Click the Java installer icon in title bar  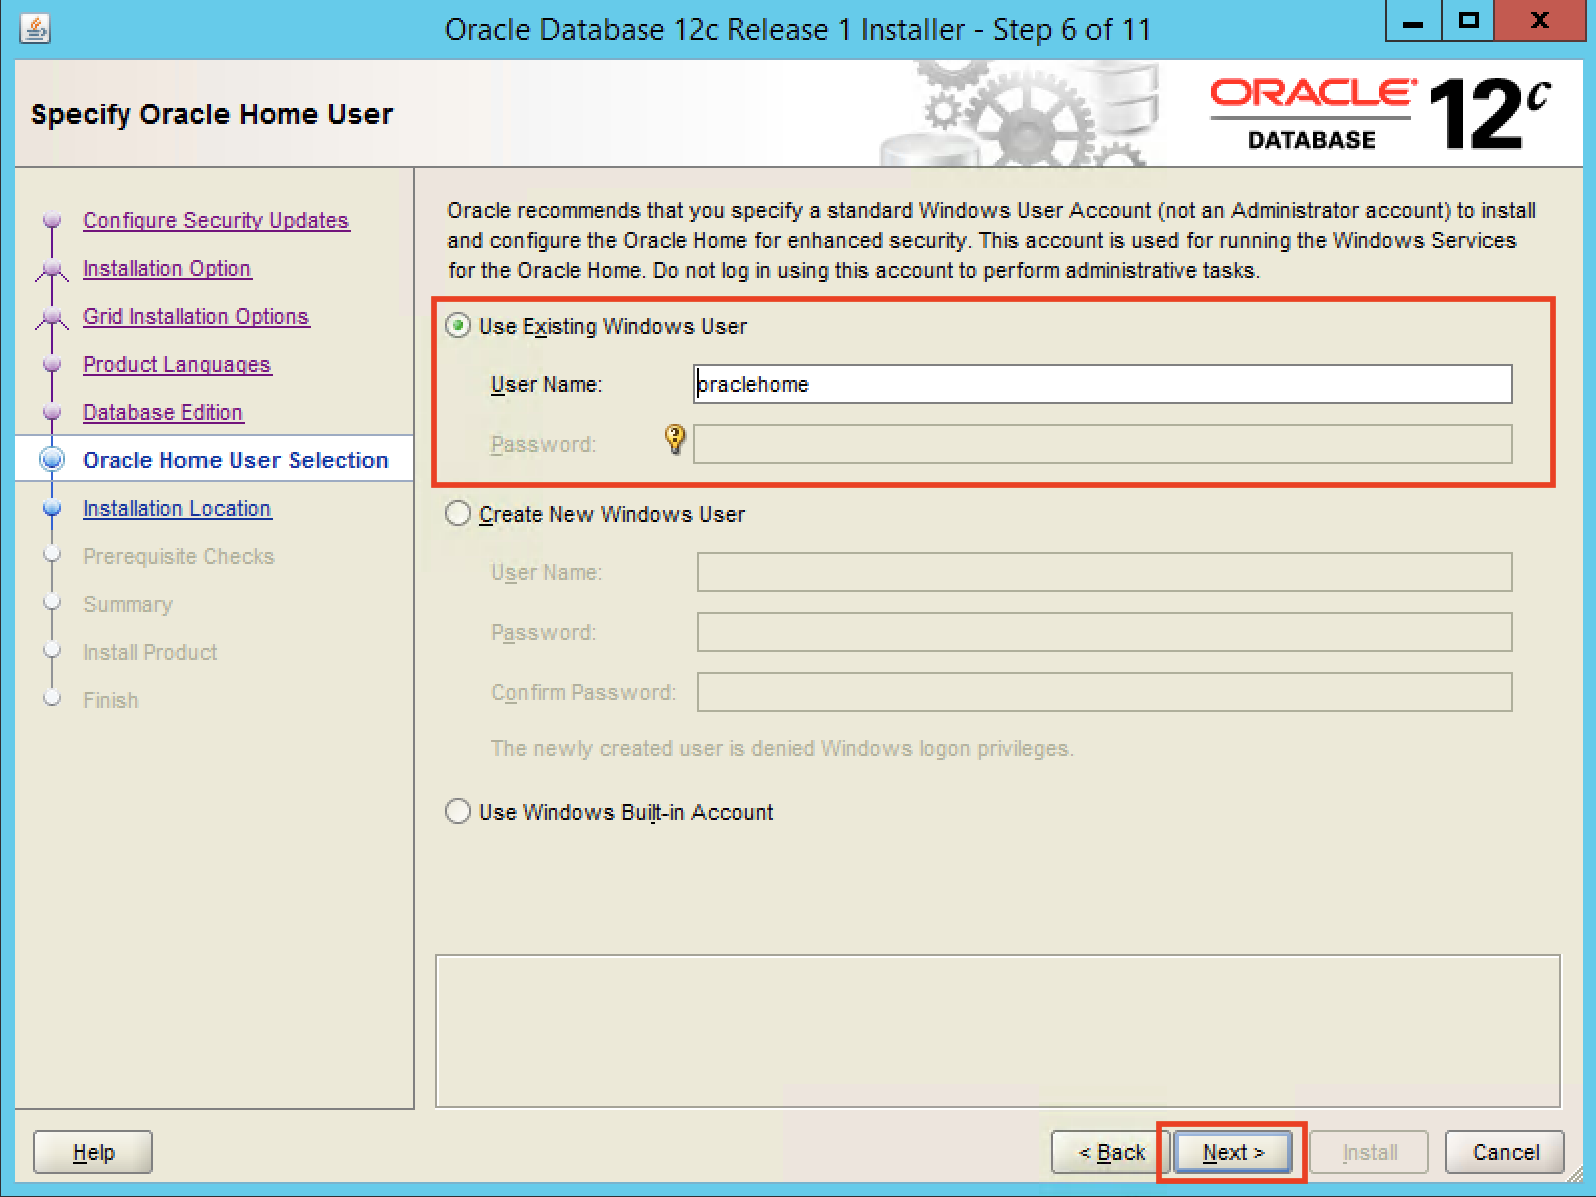pyautogui.click(x=35, y=28)
